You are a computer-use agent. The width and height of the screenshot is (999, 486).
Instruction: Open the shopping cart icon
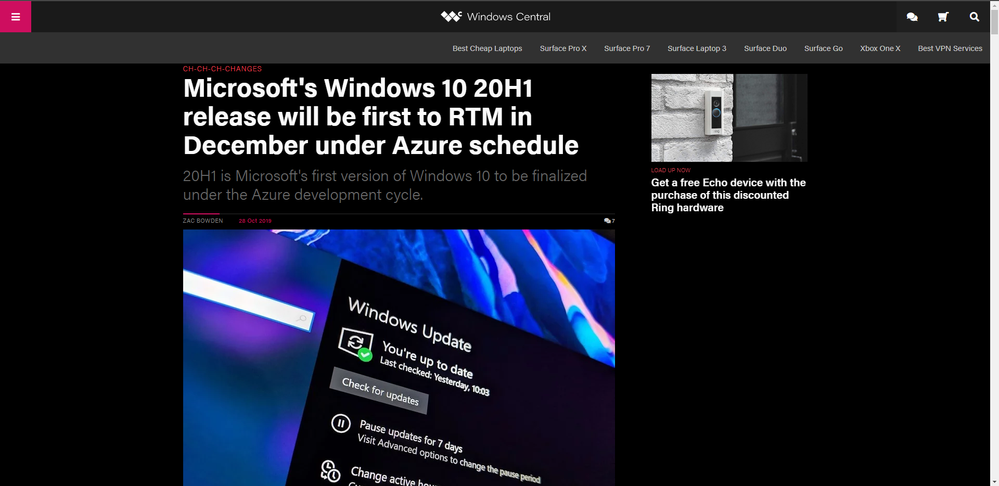pos(943,17)
